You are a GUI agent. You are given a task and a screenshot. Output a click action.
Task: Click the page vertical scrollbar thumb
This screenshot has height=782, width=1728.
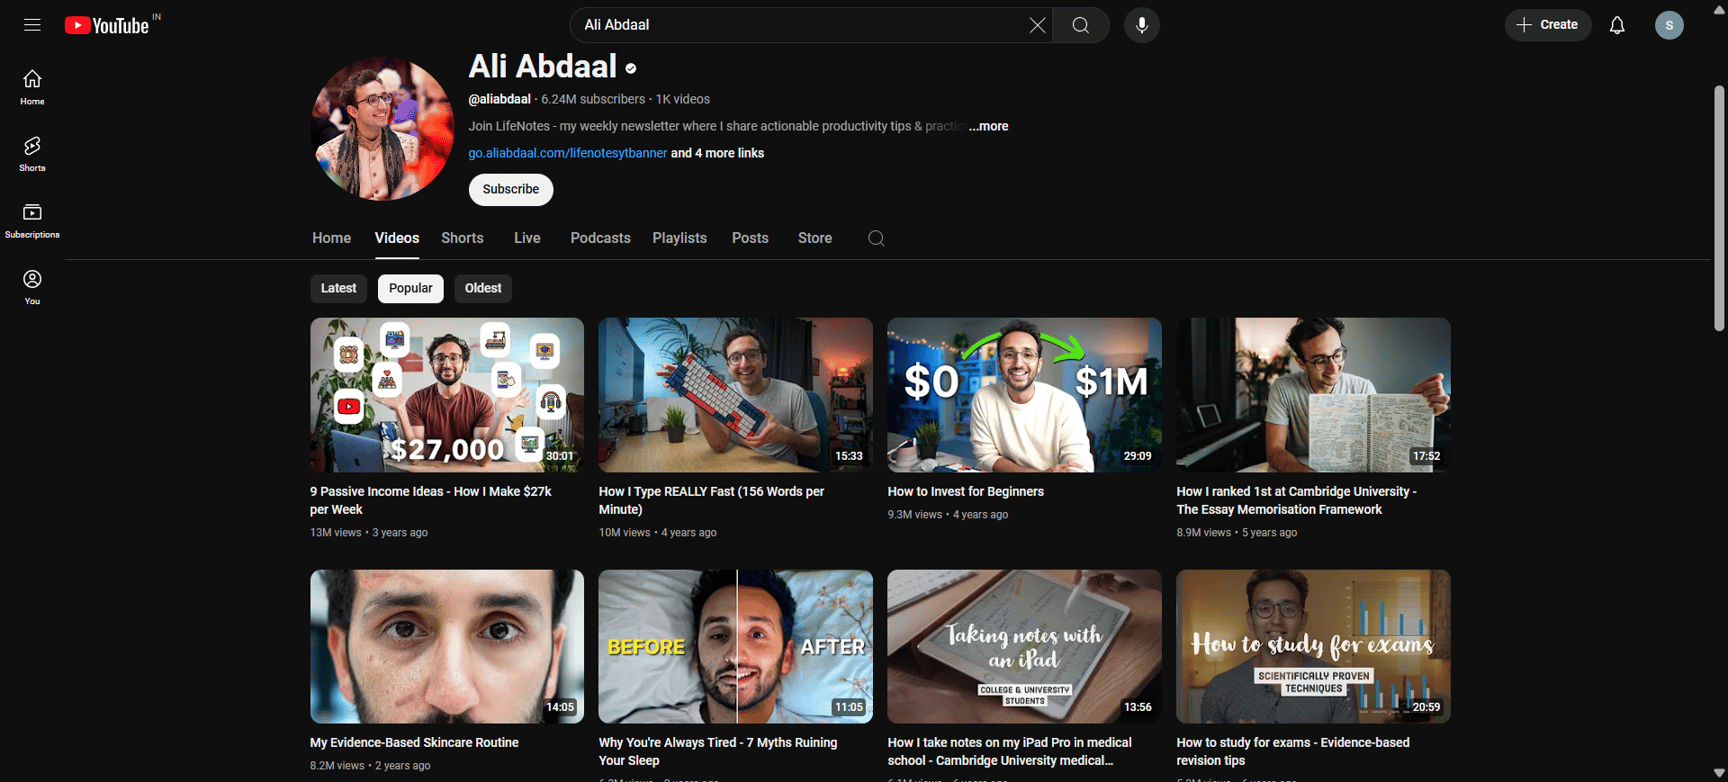pos(1719,208)
